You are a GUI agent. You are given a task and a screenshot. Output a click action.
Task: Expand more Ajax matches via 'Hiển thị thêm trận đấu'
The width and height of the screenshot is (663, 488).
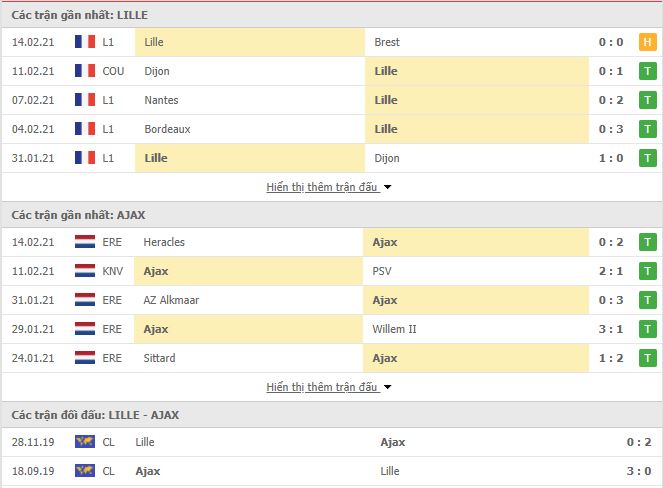322,387
